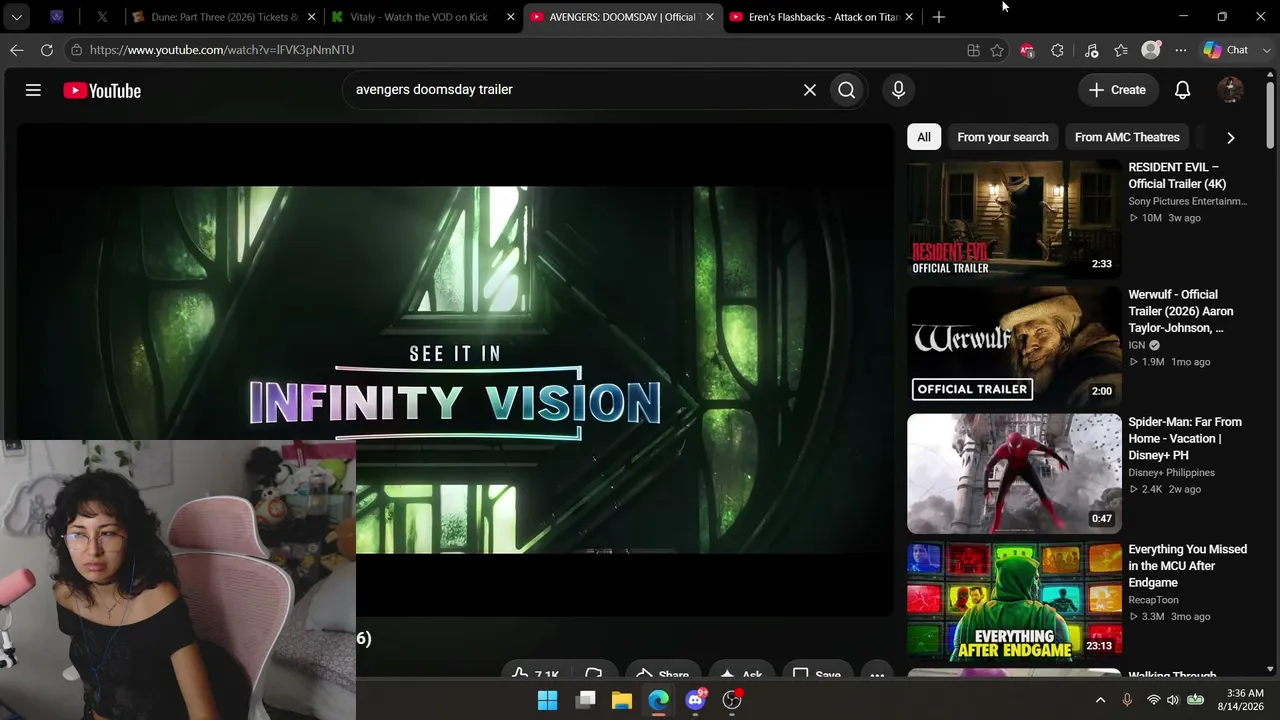This screenshot has width=1280, height=720.
Task: Open 'RESIDENT EVIL – Official Trailer (4K)' title
Action: tap(1177, 175)
